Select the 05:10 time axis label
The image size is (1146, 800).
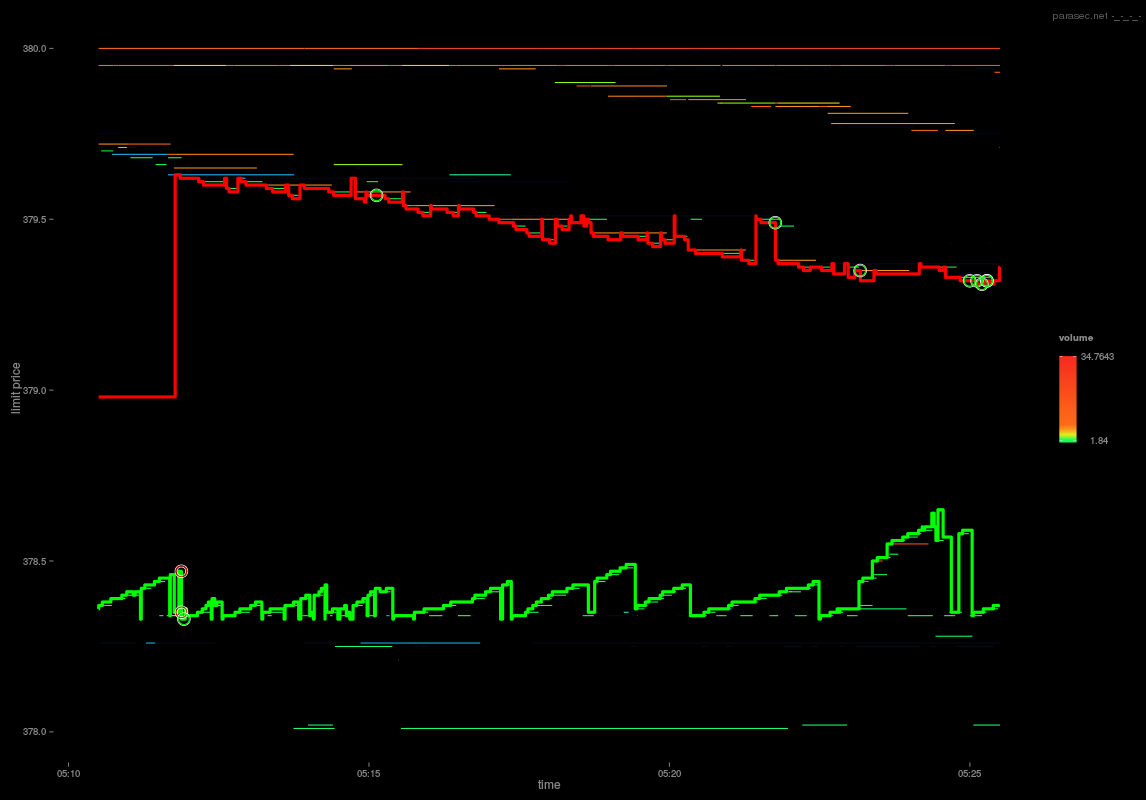click(69, 772)
